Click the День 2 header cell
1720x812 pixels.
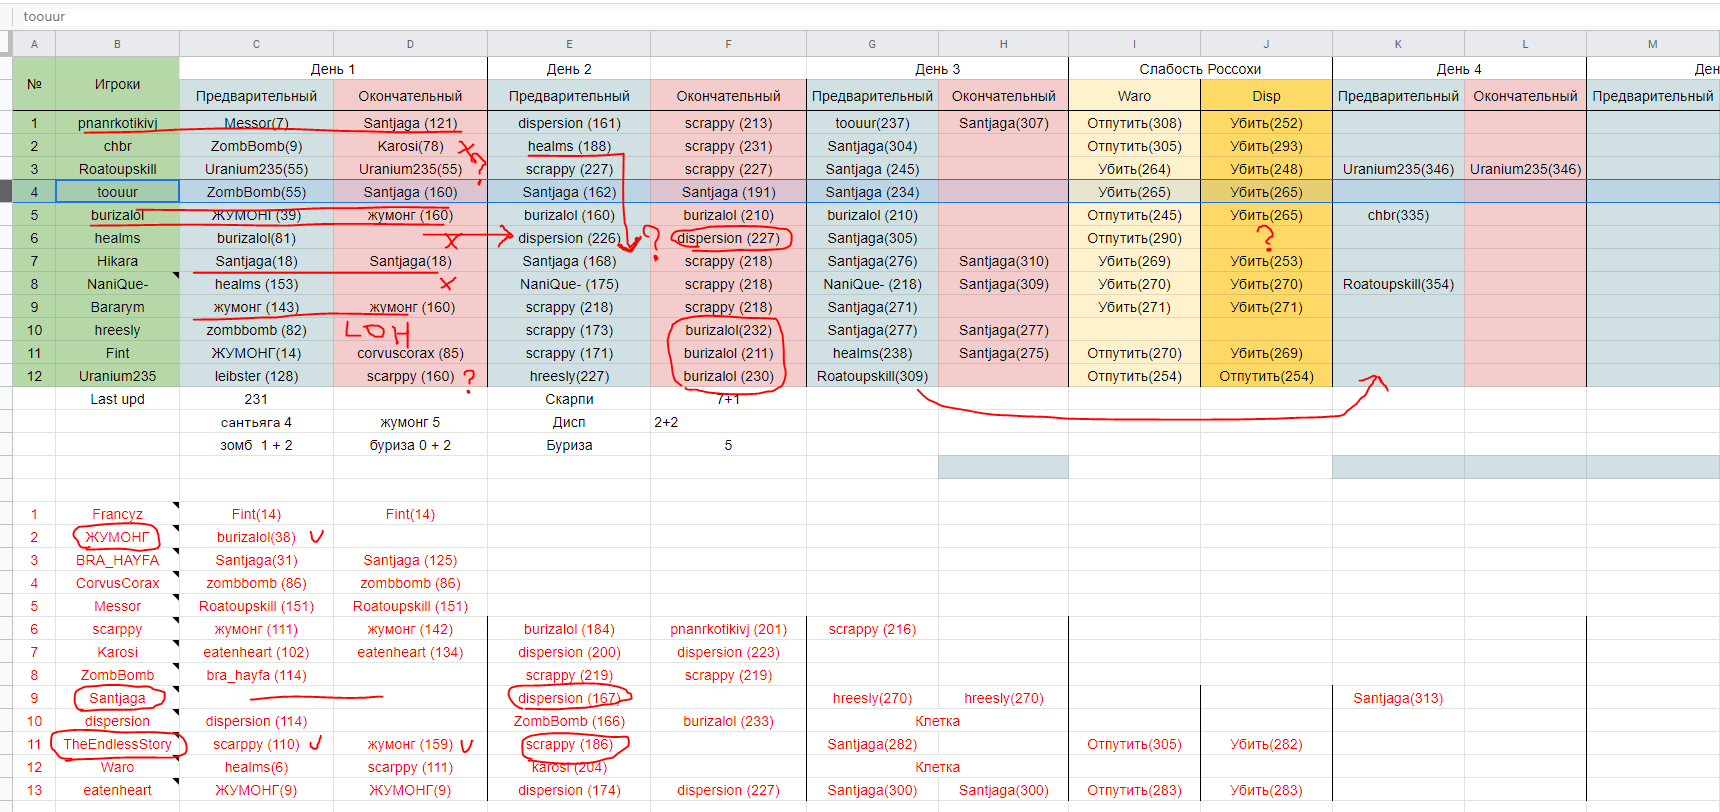pos(569,69)
